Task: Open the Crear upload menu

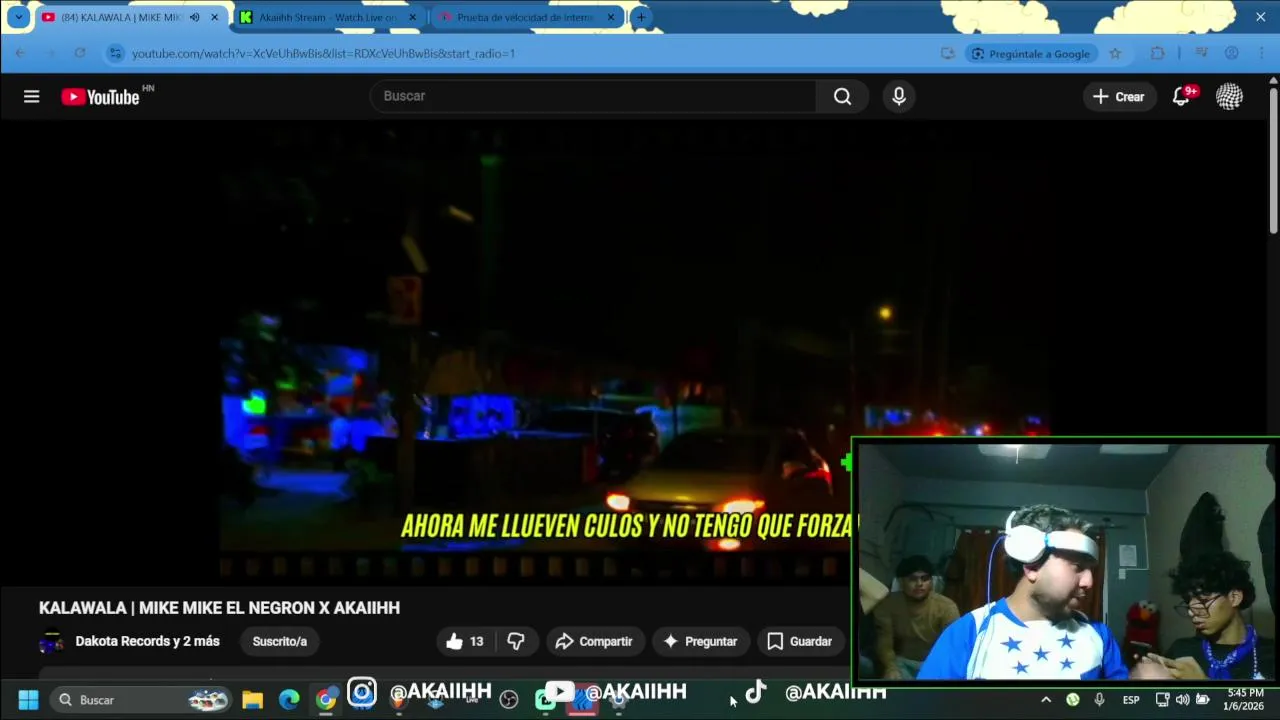Action: 1119,96
